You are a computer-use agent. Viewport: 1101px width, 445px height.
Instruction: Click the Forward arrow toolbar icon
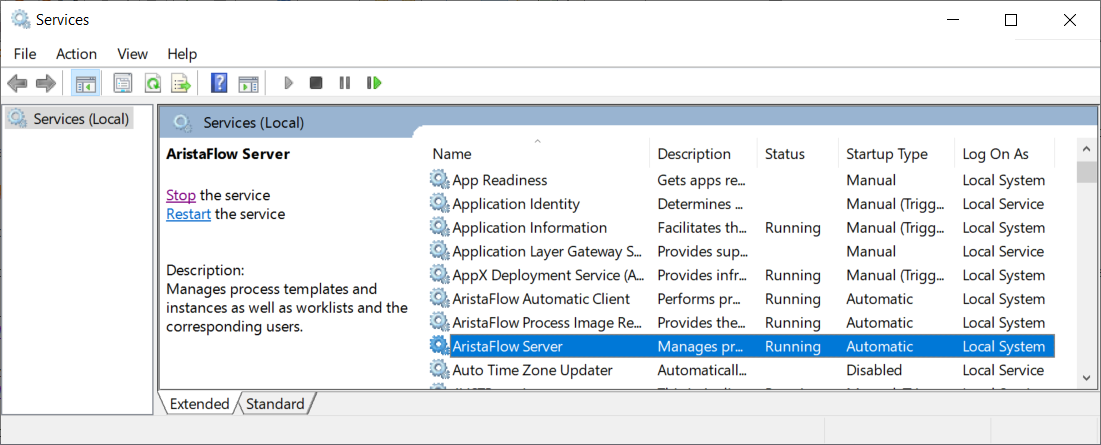pyautogui.click(x=46, y=84)
